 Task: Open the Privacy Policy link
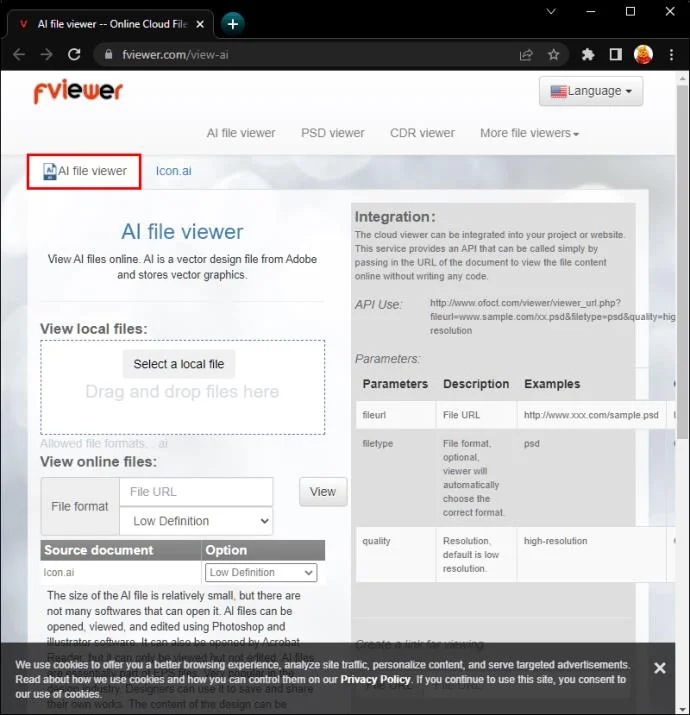click(x=375, y=679)
